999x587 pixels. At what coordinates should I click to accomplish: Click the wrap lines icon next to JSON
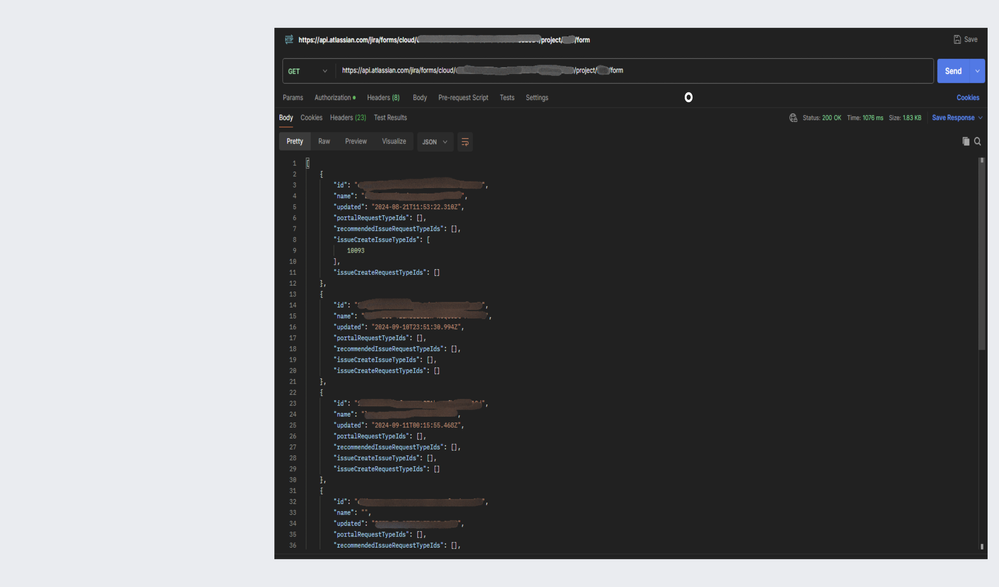point(465,141)
